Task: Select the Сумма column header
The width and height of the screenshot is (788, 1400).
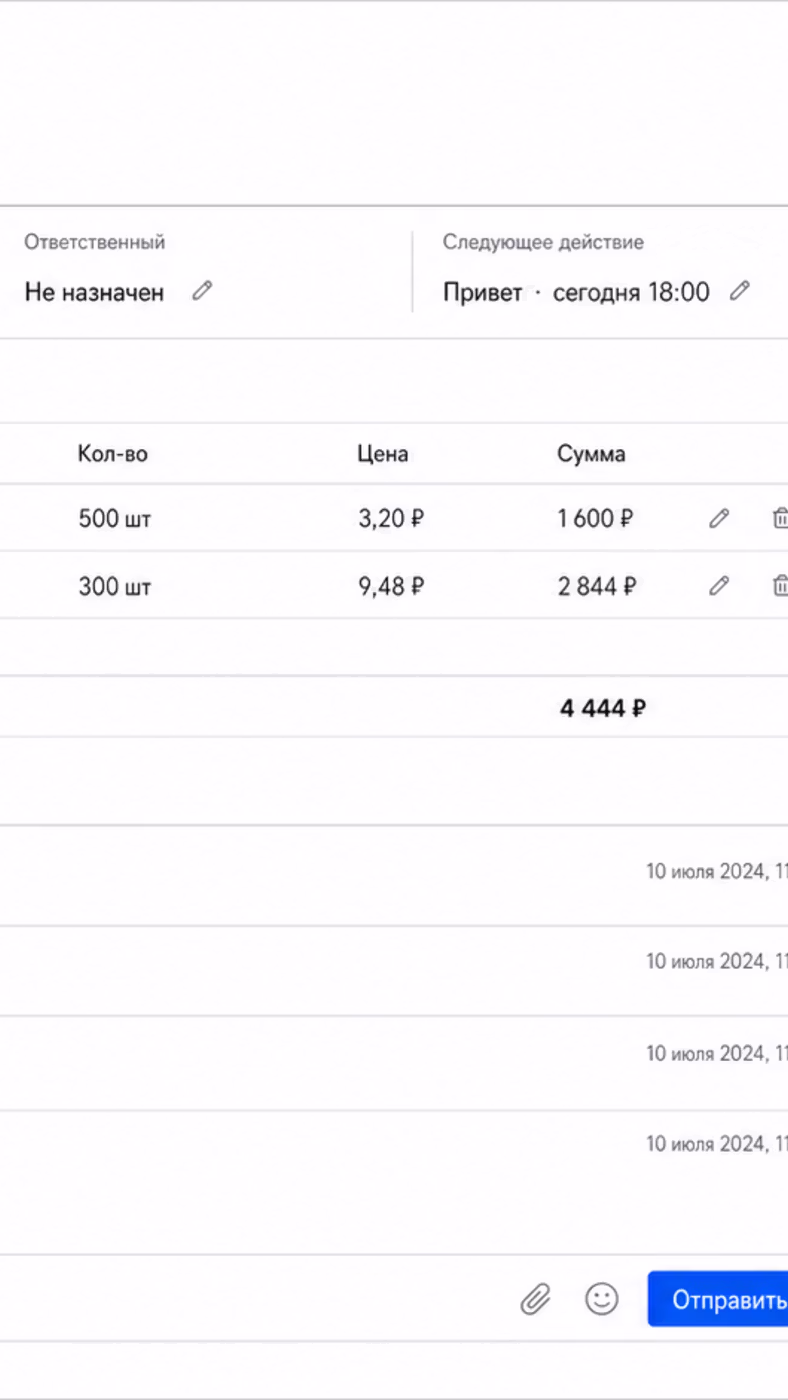Action: point(591,454)
